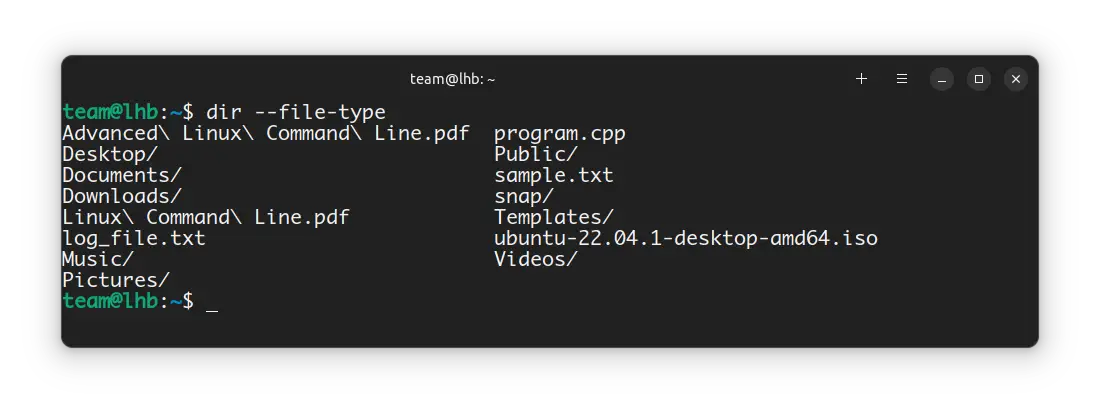The height and width of the screenshot is (415, 1100).
Task: Click program.cpp in the output
Action: pos(560,133)
